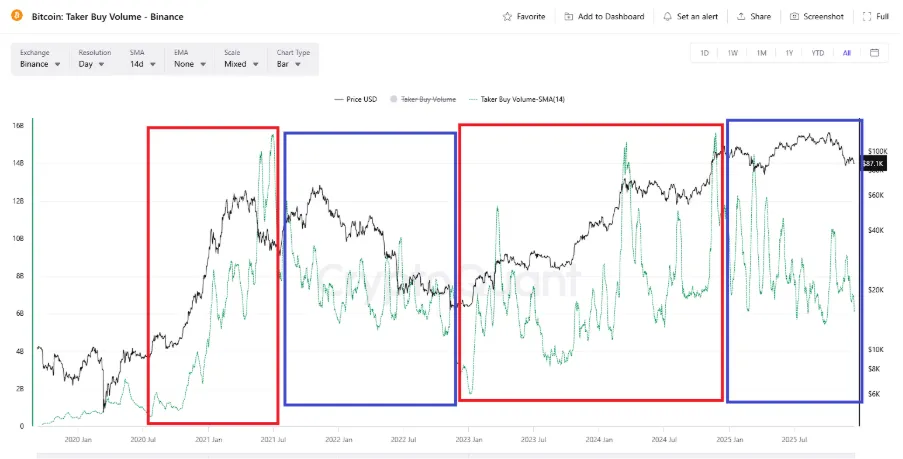Switch to the YTD time range

click(x=817, y=53)
